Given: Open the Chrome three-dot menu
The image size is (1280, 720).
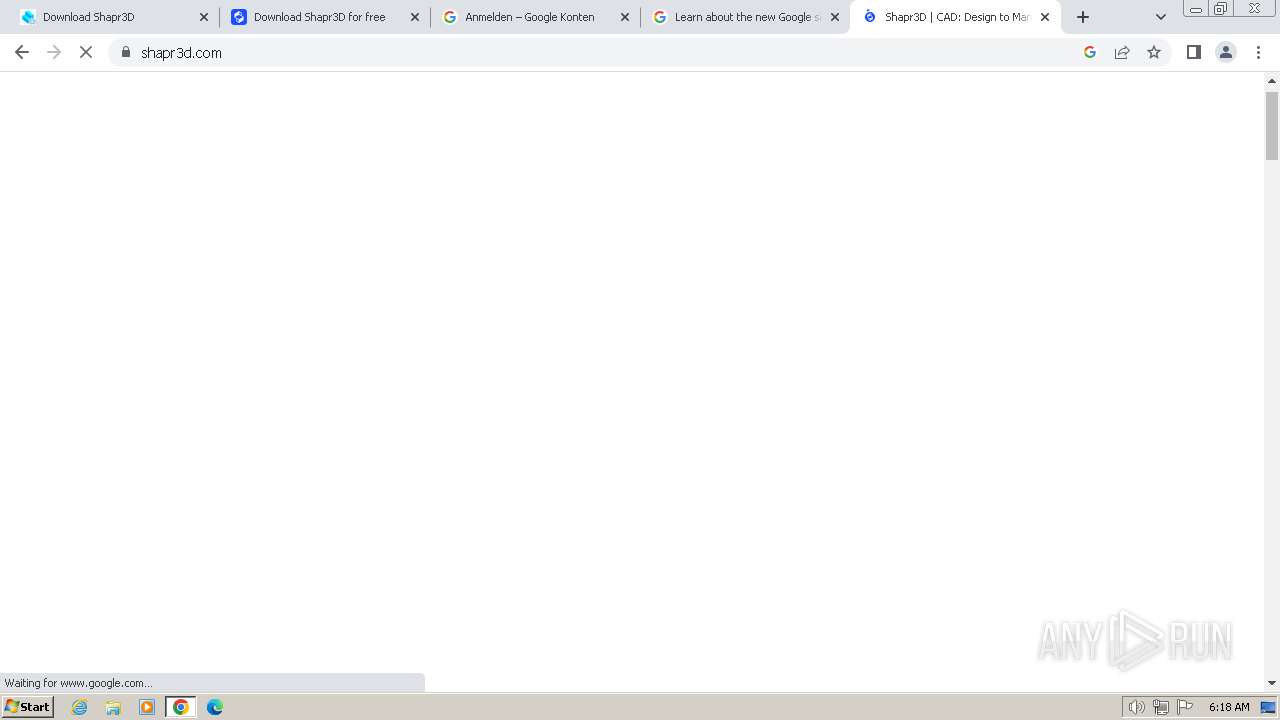Looking at the screenshot, I should pos(1258,52).
